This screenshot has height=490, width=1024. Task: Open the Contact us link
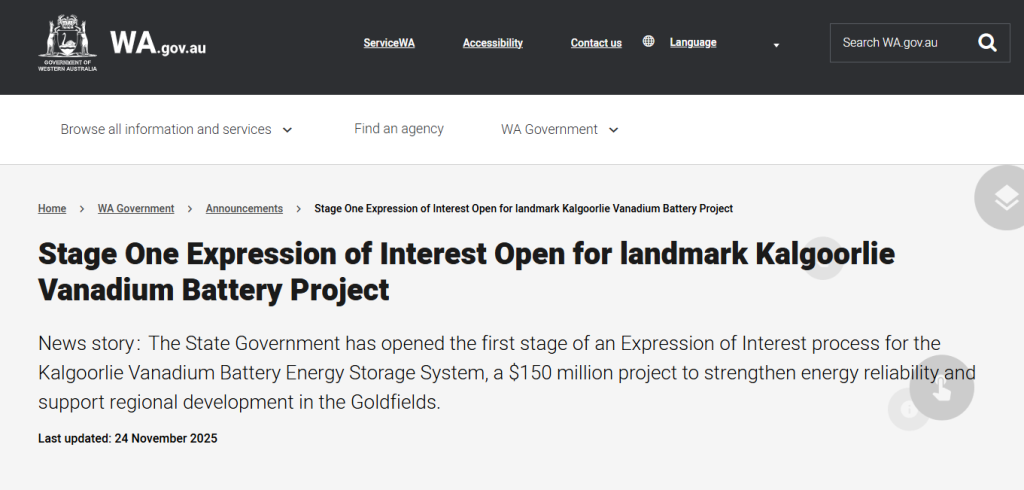coord(596,43)
